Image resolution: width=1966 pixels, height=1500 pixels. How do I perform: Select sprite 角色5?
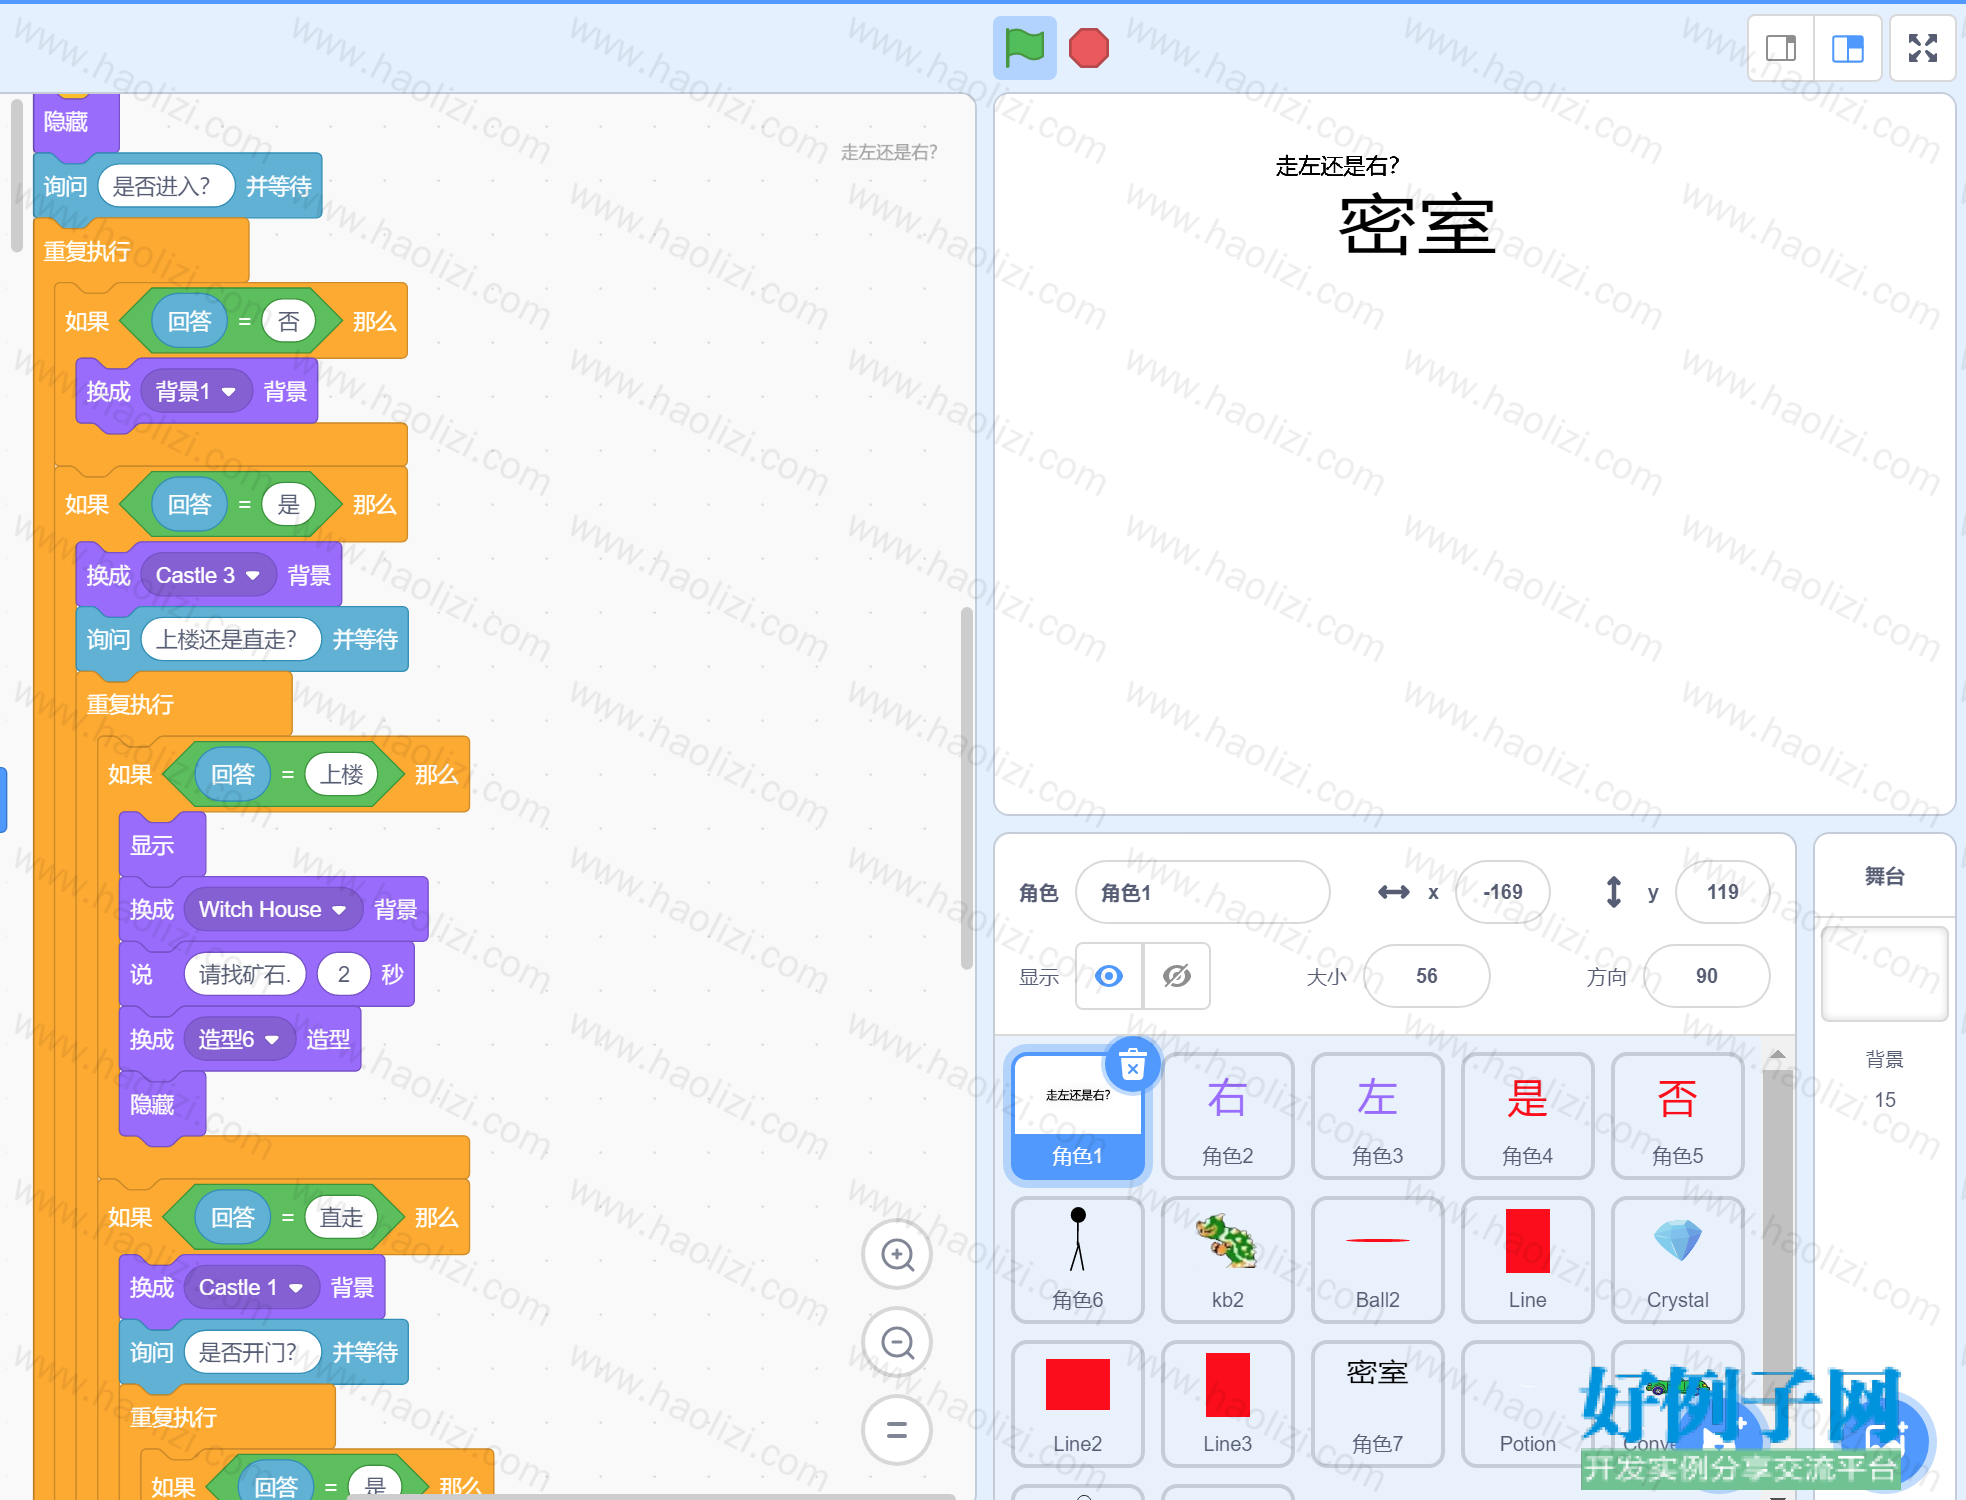pyautogui.click(x=1677, y=1116)
